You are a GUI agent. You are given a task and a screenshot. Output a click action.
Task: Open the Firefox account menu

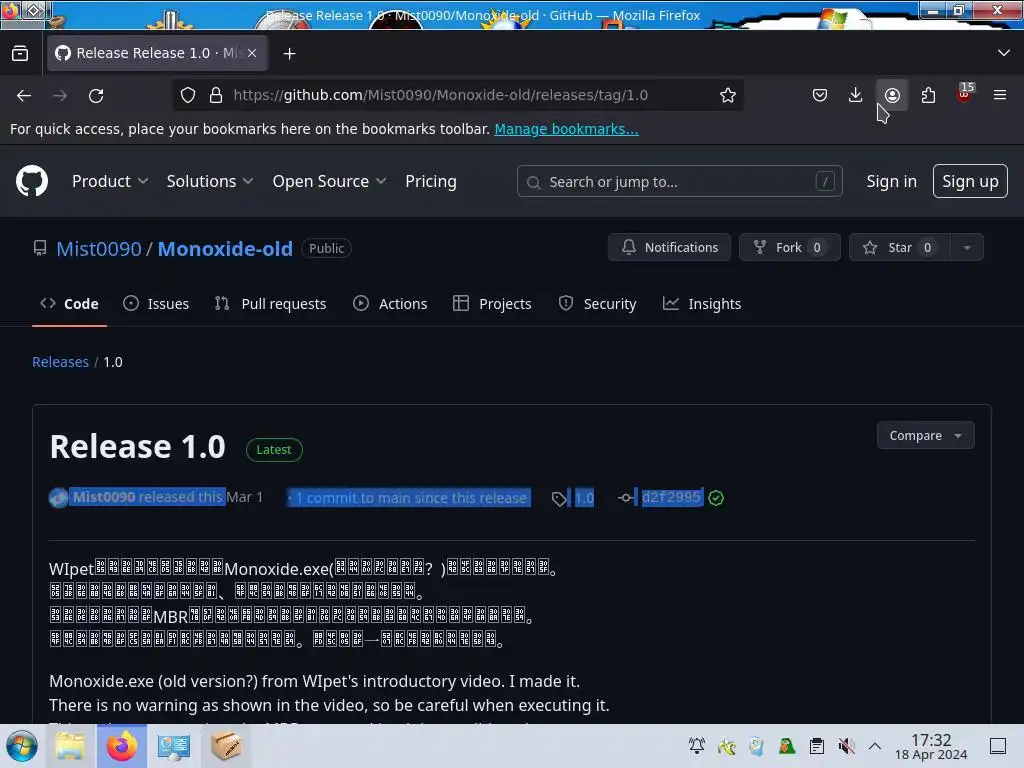[x=892, y=95]
